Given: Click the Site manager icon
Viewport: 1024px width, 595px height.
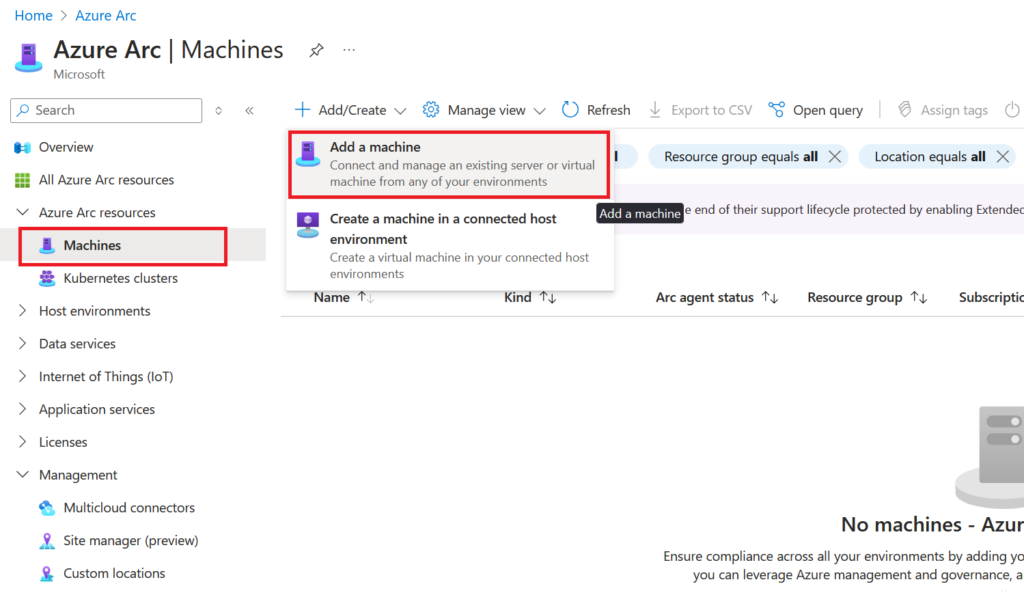Looking at the screenshot, I should click(x=47, y=541).
